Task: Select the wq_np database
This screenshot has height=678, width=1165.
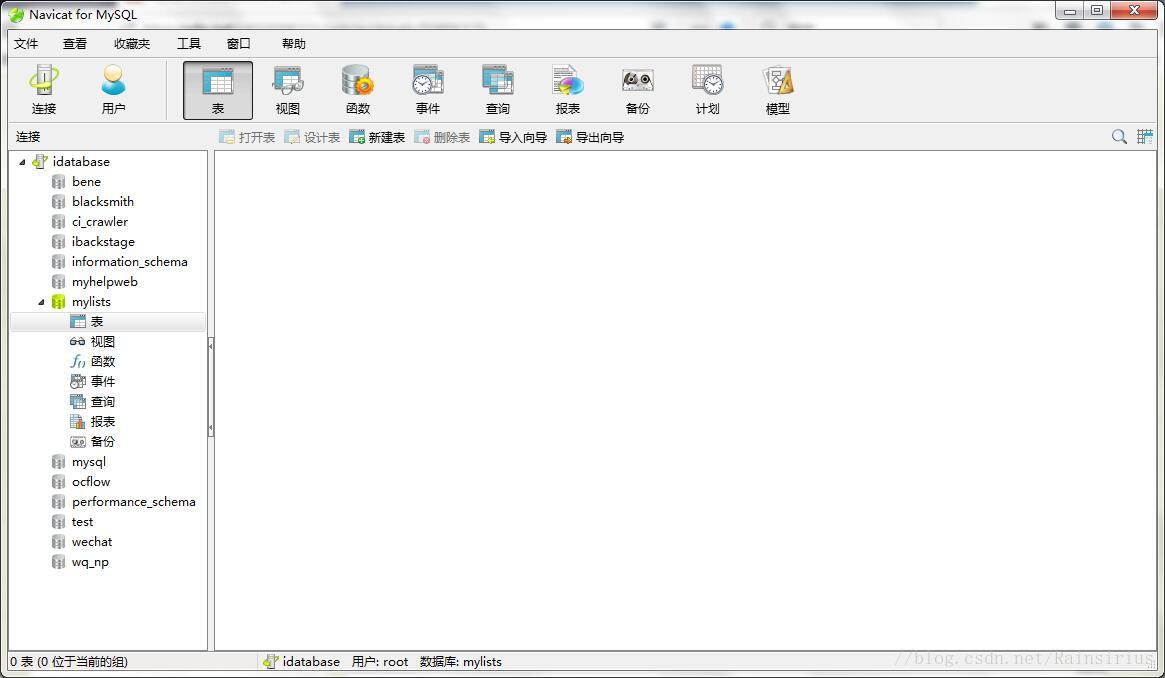Action: point(90,562)
